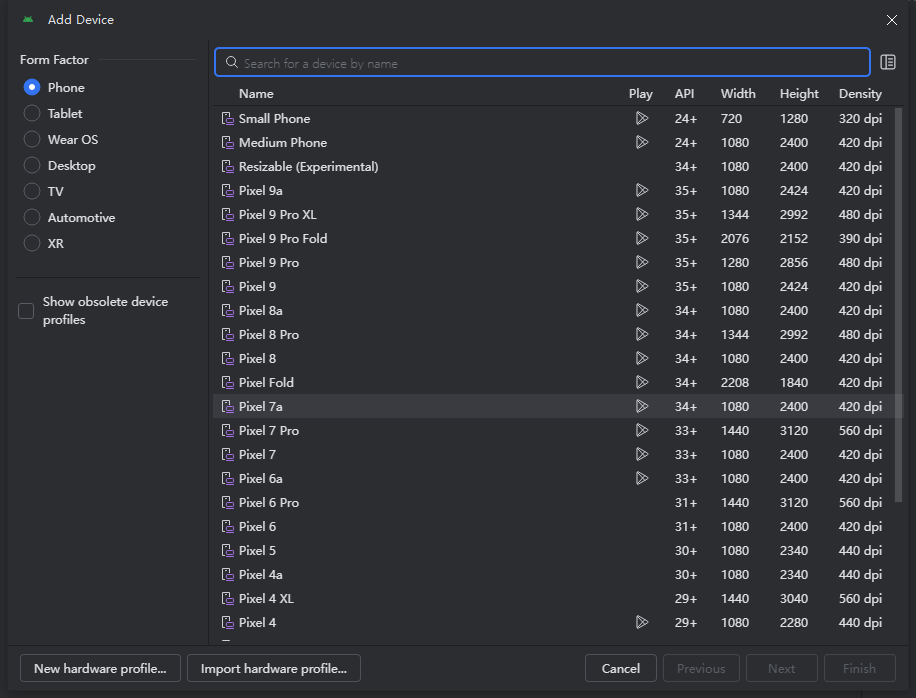Image resolution: width=916 pixels, height=698 pixels.
Task: Open the New hardware profile dialog
Action: click(x=100, y=668)
